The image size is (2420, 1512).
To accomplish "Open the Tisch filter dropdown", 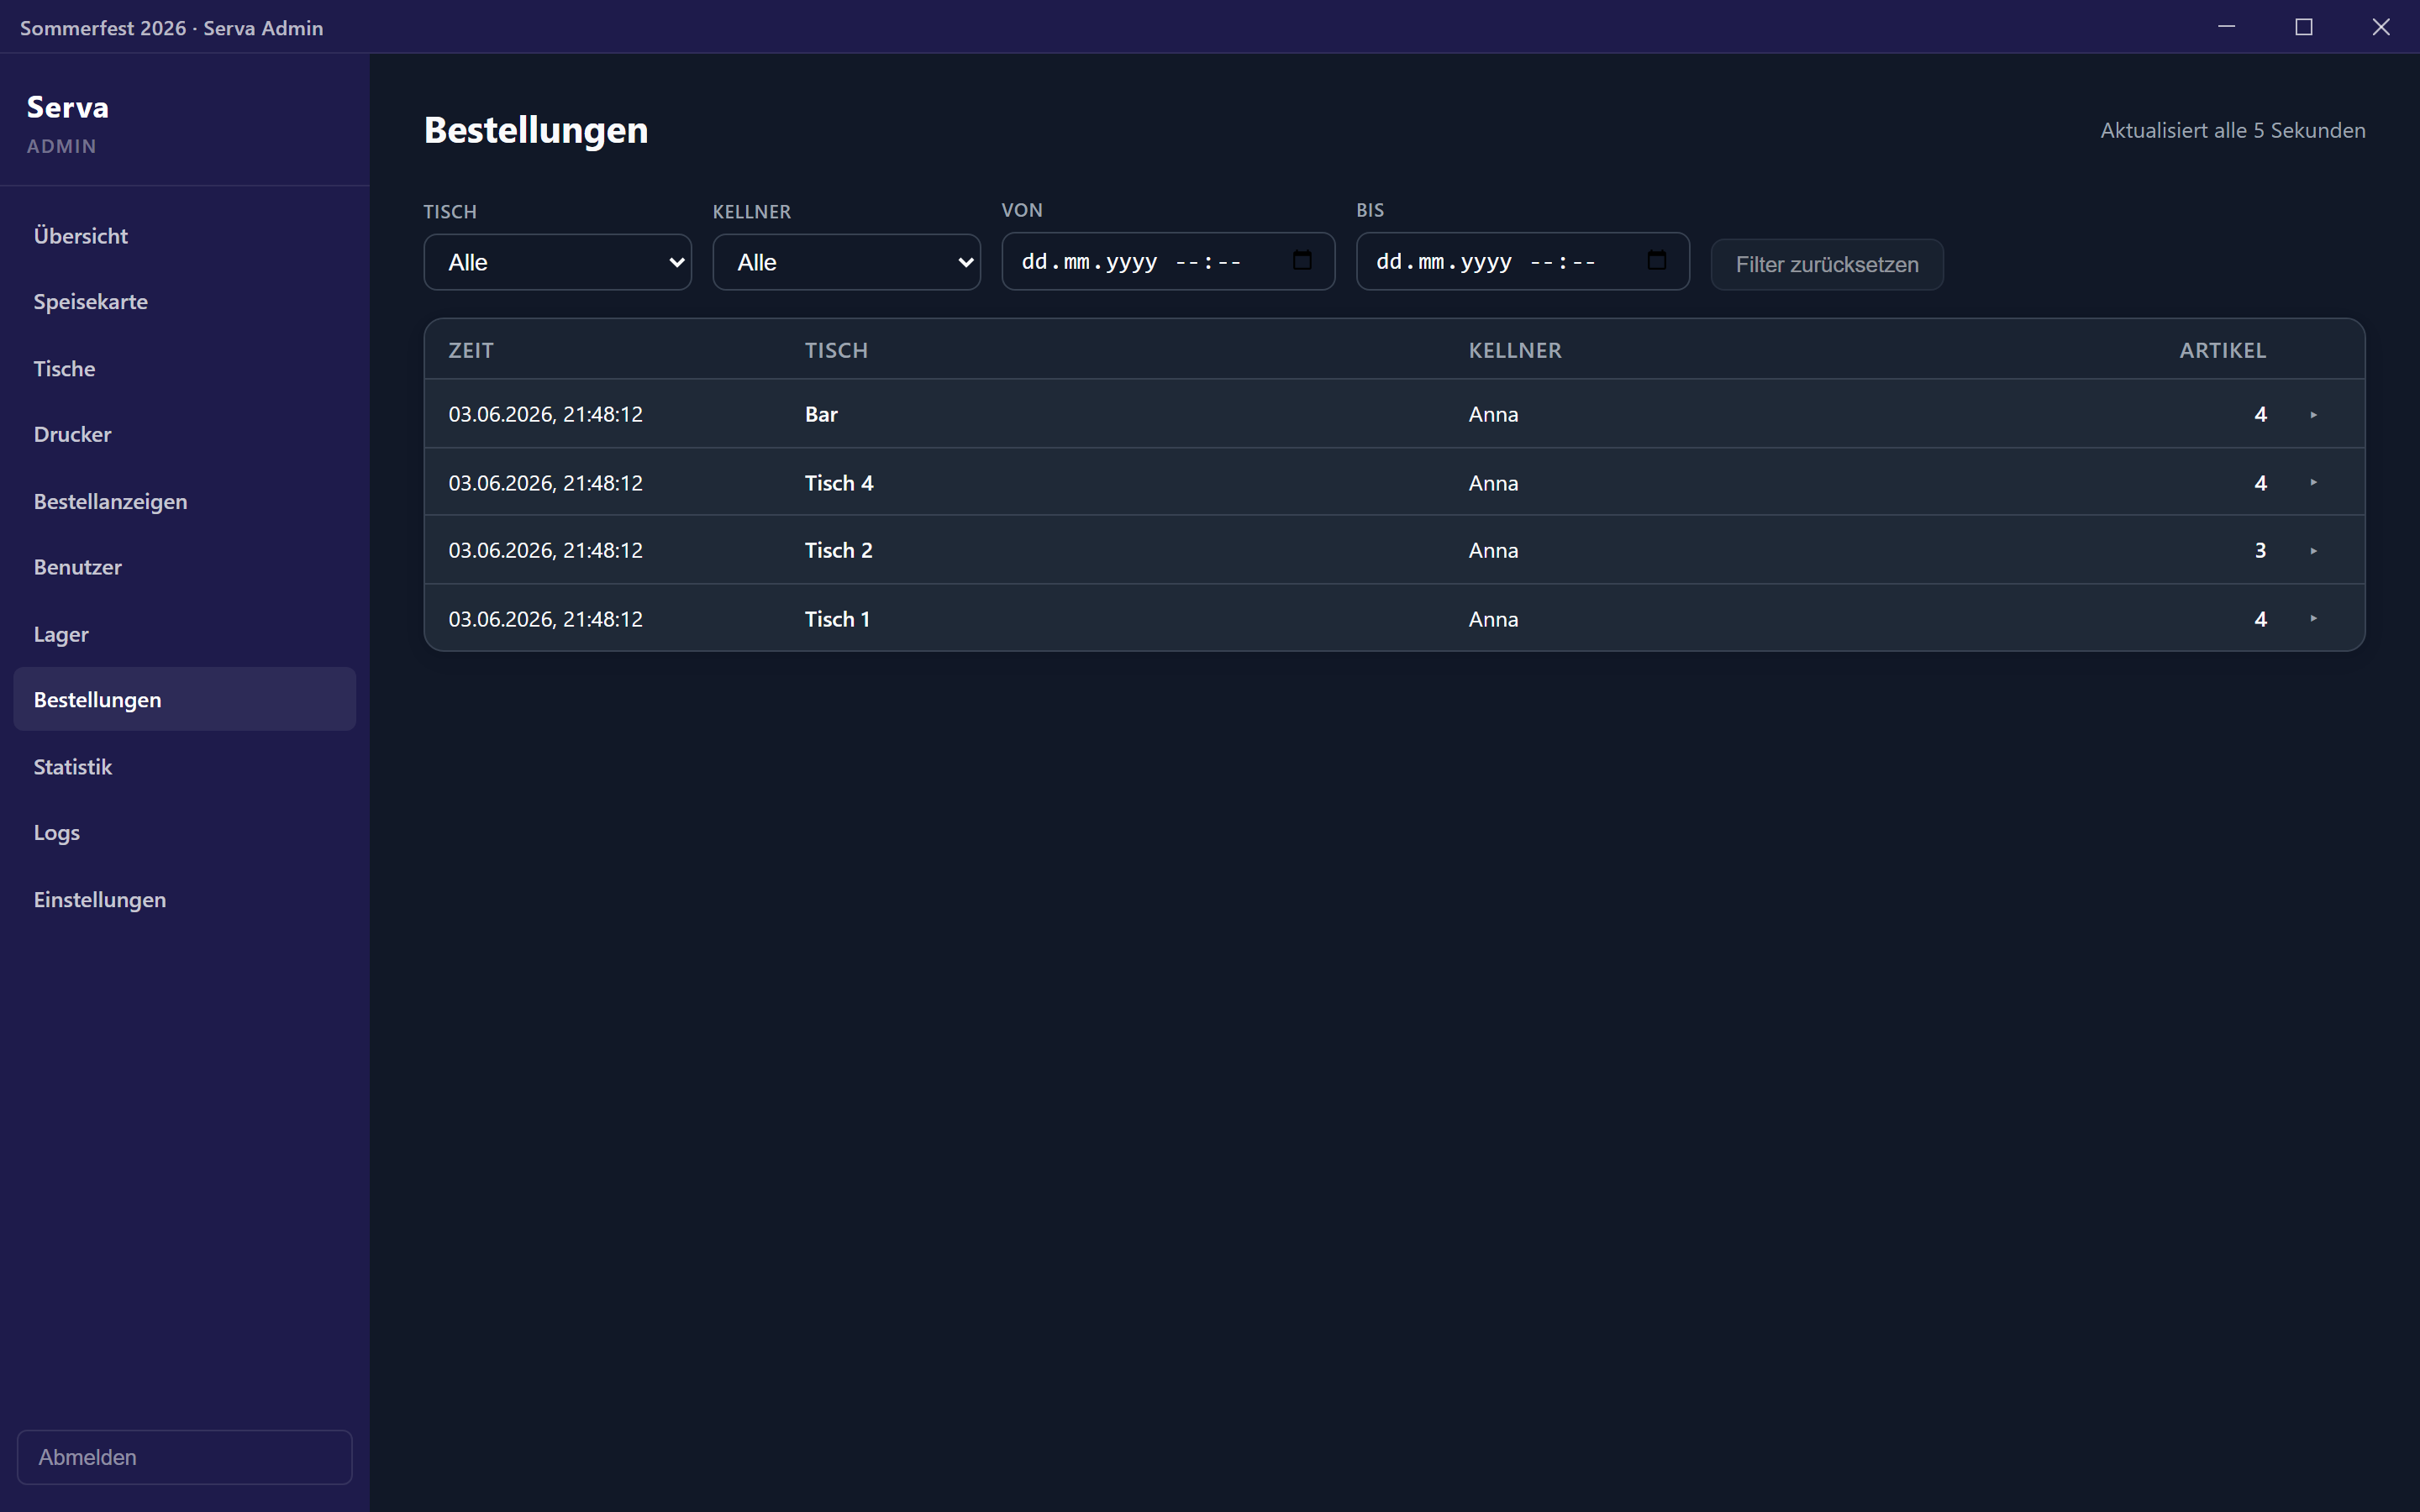I will tap(557, 262).
